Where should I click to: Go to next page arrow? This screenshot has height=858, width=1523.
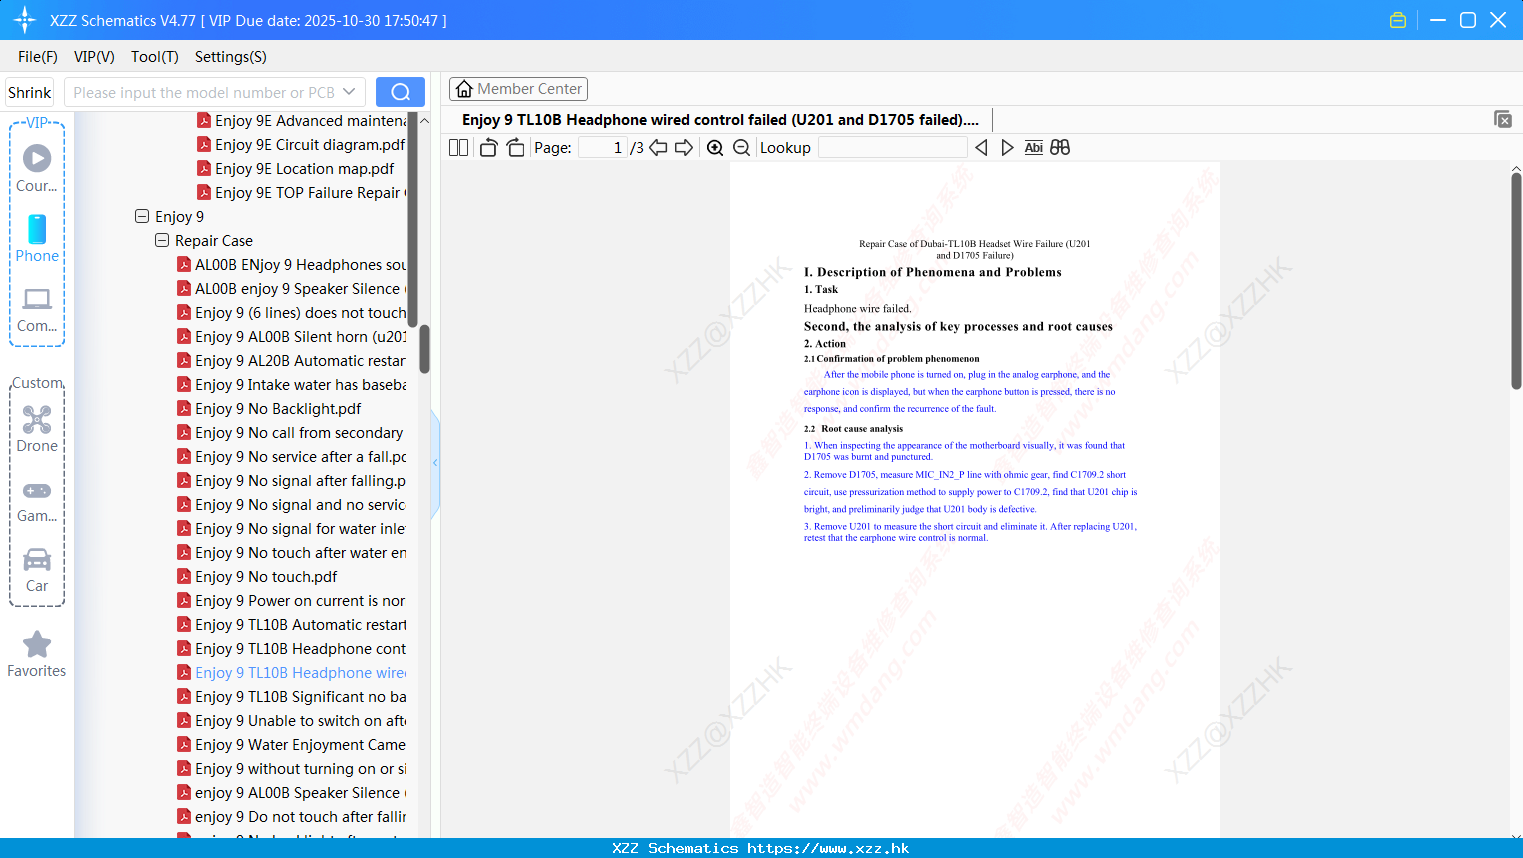(x=684, y=147)
